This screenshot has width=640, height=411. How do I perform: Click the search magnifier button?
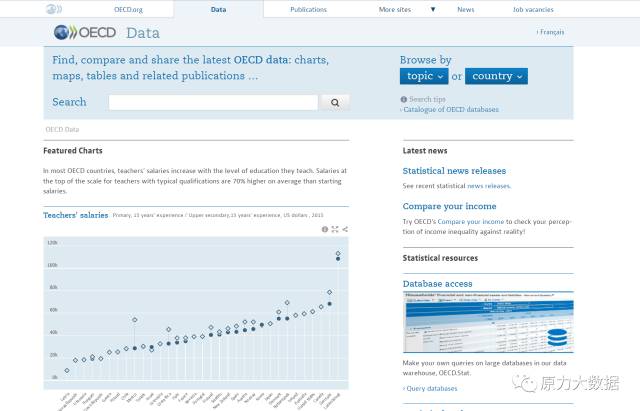point(335,102)
